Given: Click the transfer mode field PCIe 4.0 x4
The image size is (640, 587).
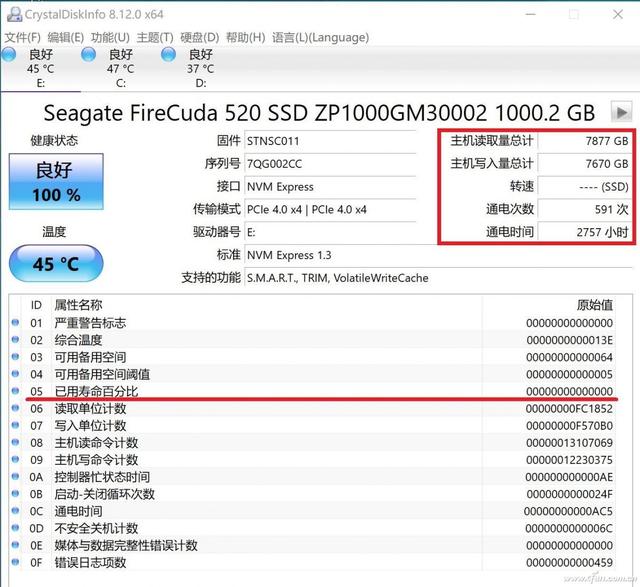Looking at the screenshot, I should click(330, 210).
